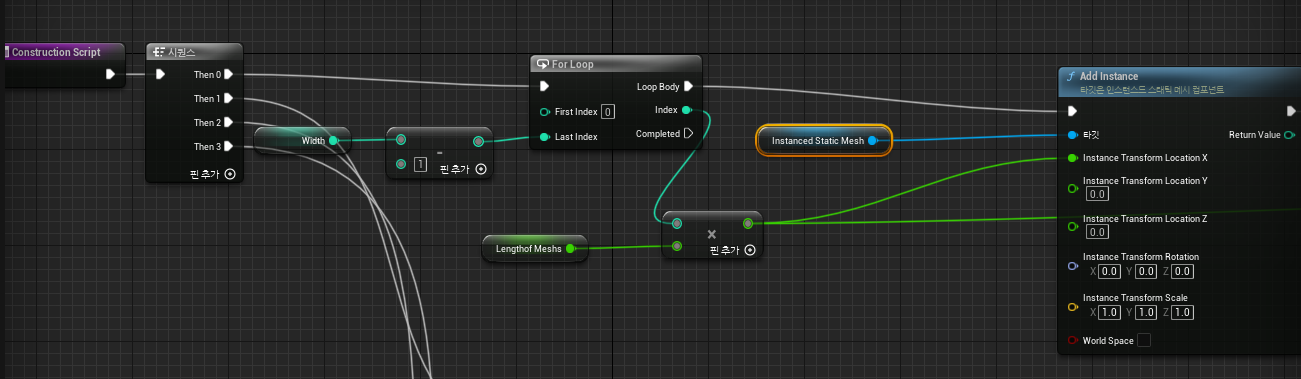Click the Rotation Y value field

1146,271
